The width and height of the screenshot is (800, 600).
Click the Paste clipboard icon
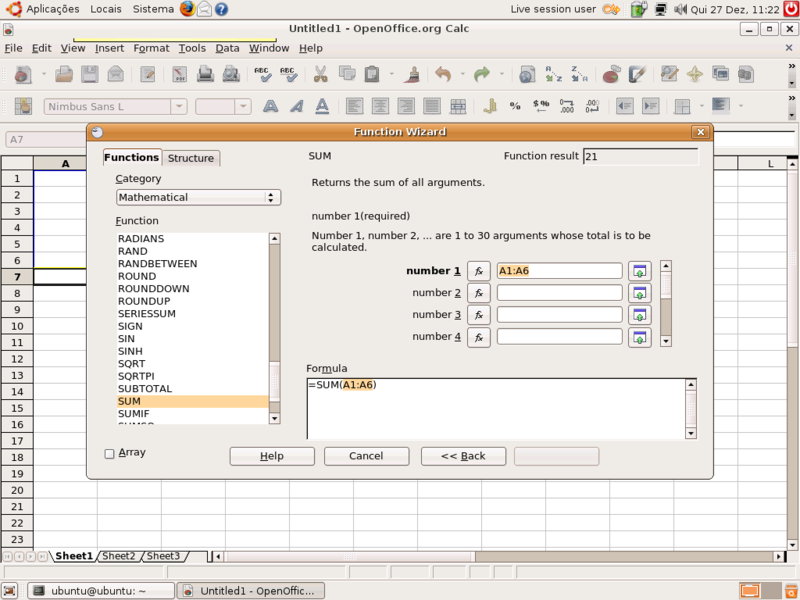pos(372,74)
